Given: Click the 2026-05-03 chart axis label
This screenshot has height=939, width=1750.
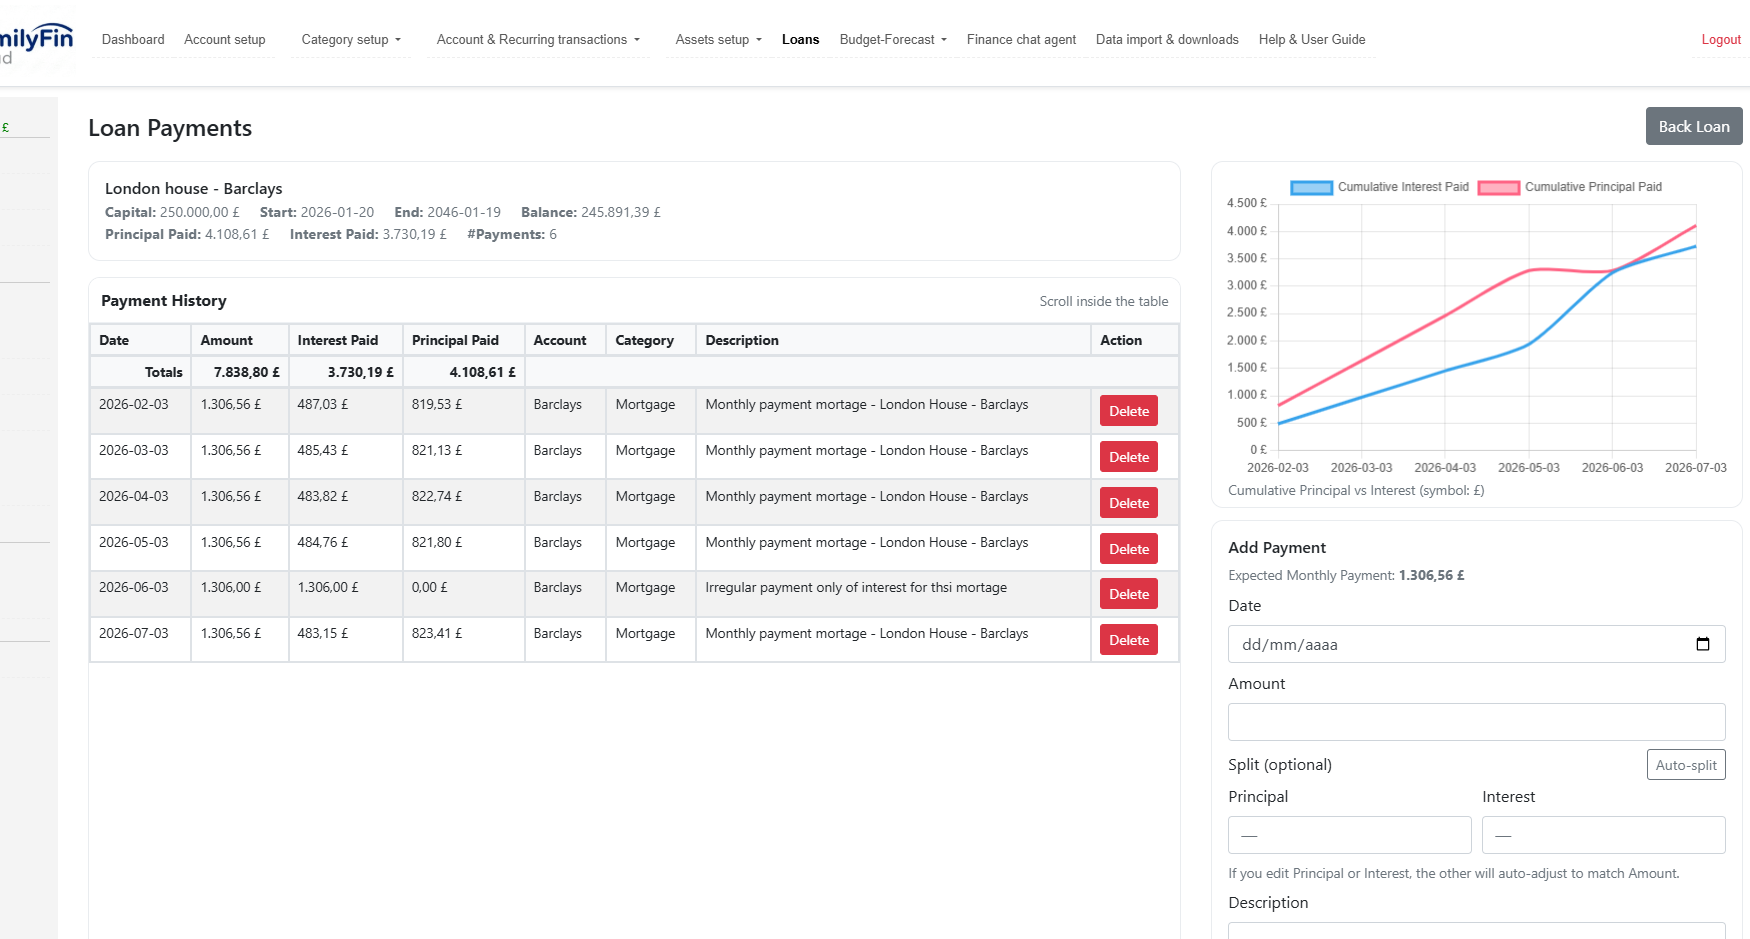Looking at the screenshot, I should [x=1529, y=468].
